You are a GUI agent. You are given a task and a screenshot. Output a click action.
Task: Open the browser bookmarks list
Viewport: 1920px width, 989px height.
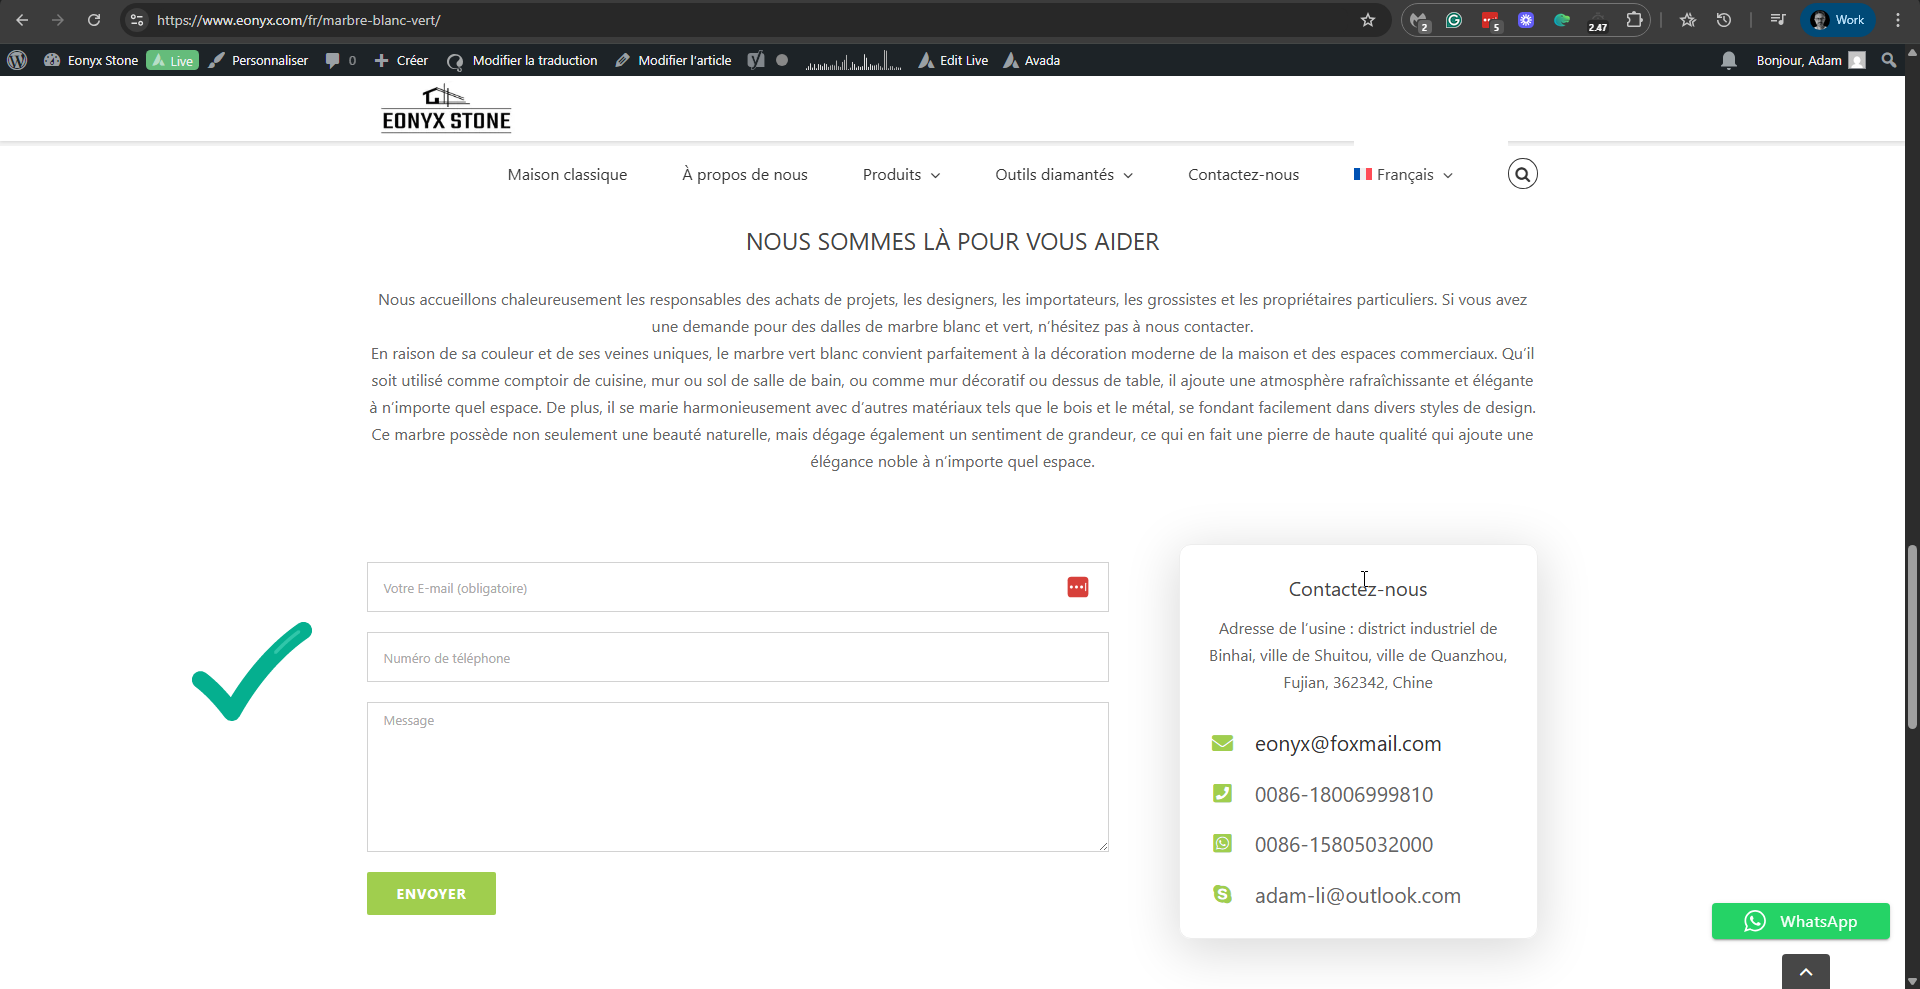click(1688, 20)
